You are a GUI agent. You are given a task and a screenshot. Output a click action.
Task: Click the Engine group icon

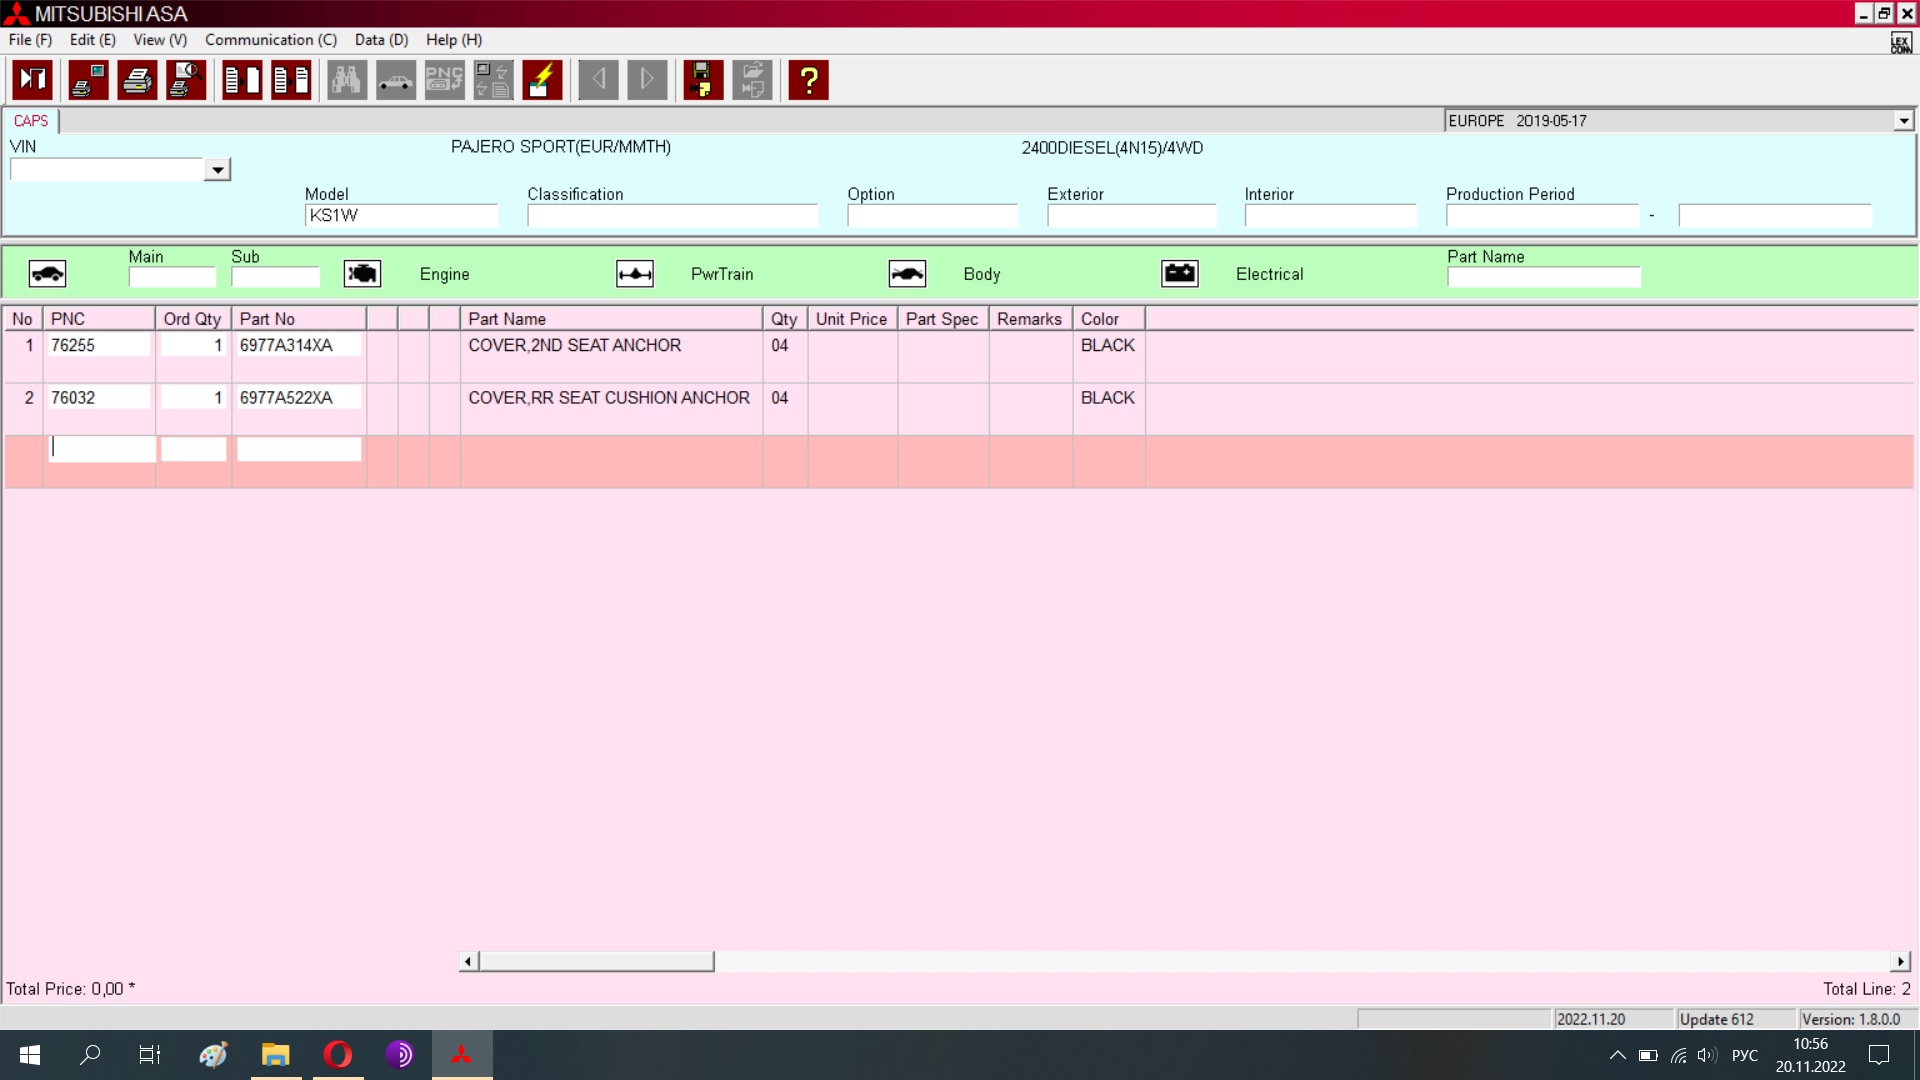click(x=362, y=274)
